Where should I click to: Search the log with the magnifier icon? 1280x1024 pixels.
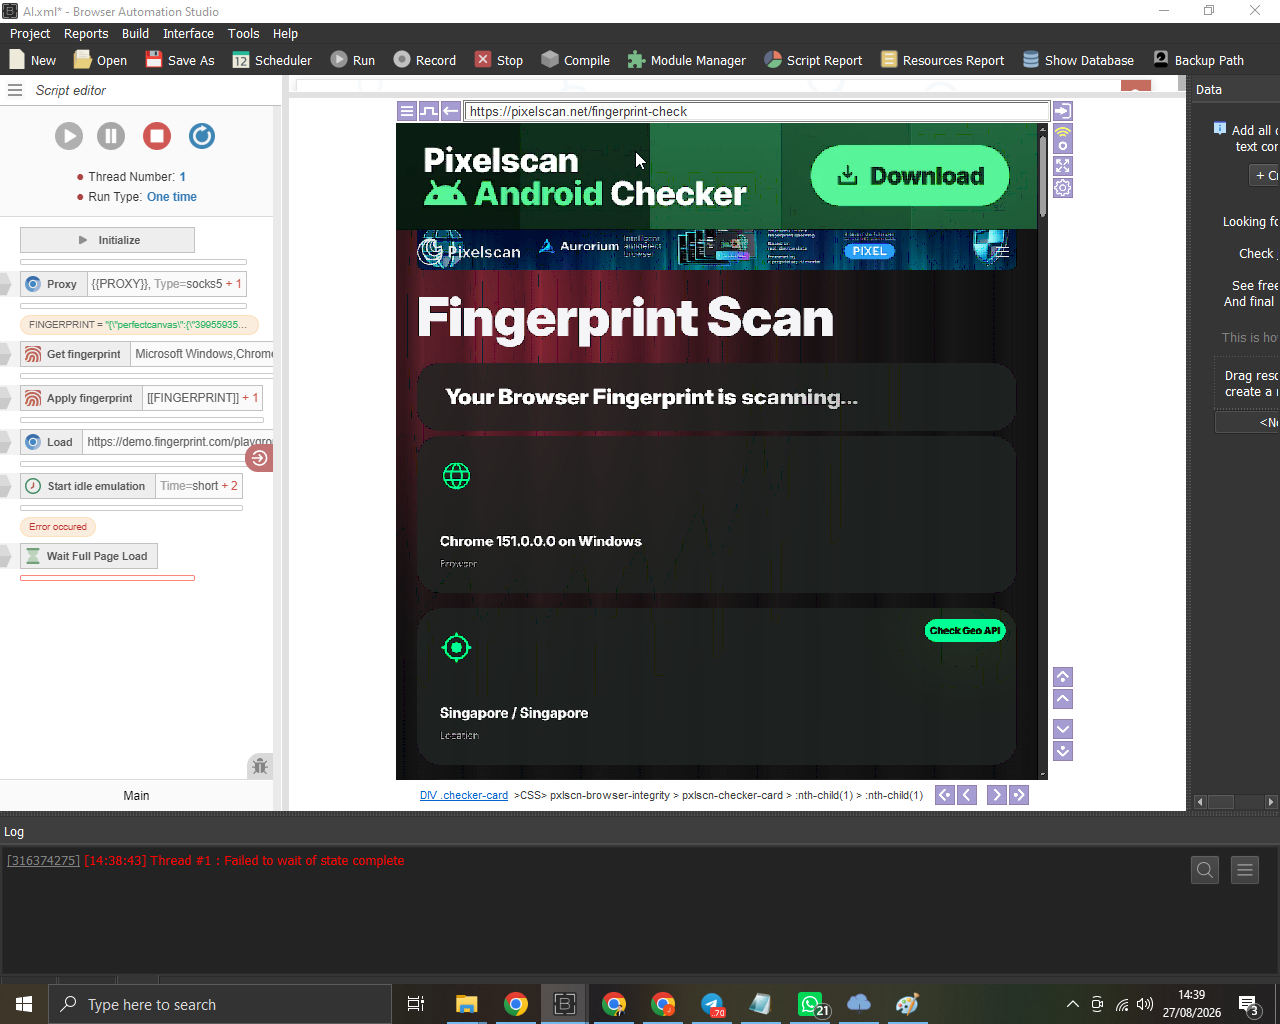(x=1205, y=870)
